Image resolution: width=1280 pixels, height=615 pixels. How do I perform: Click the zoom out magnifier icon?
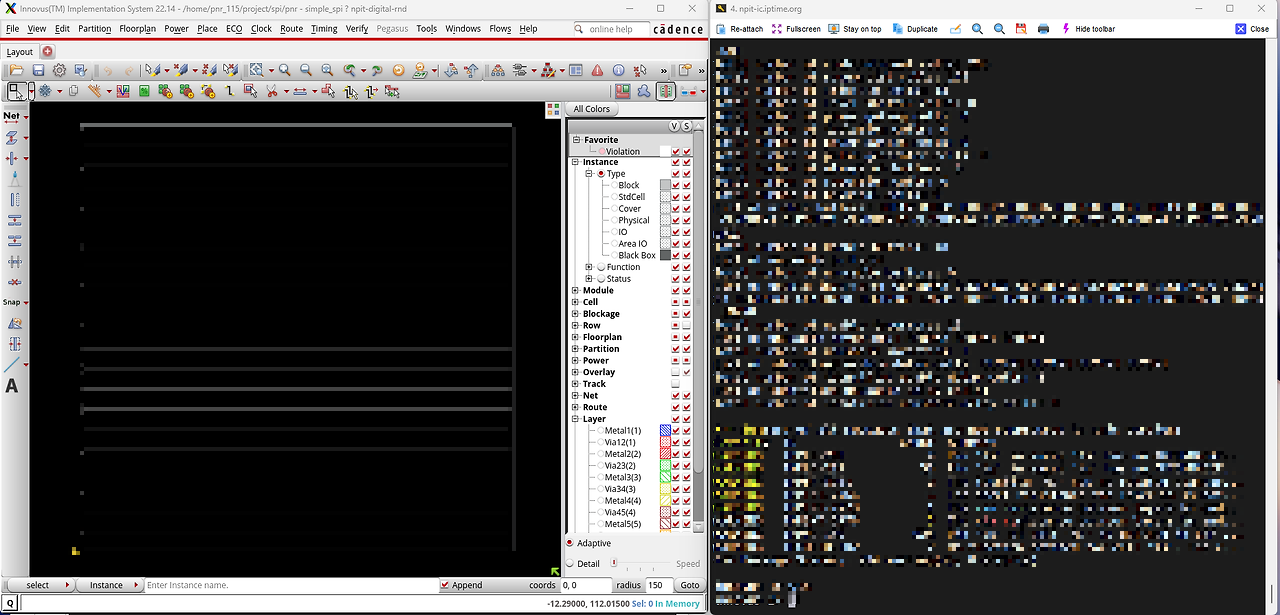pyautogui.click(x=306, y=71)
